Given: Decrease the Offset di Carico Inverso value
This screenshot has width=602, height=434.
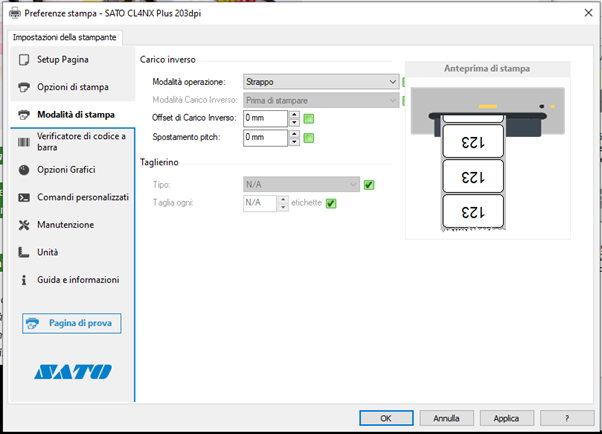Looking at the screenshot, I should tap(294, 123).
